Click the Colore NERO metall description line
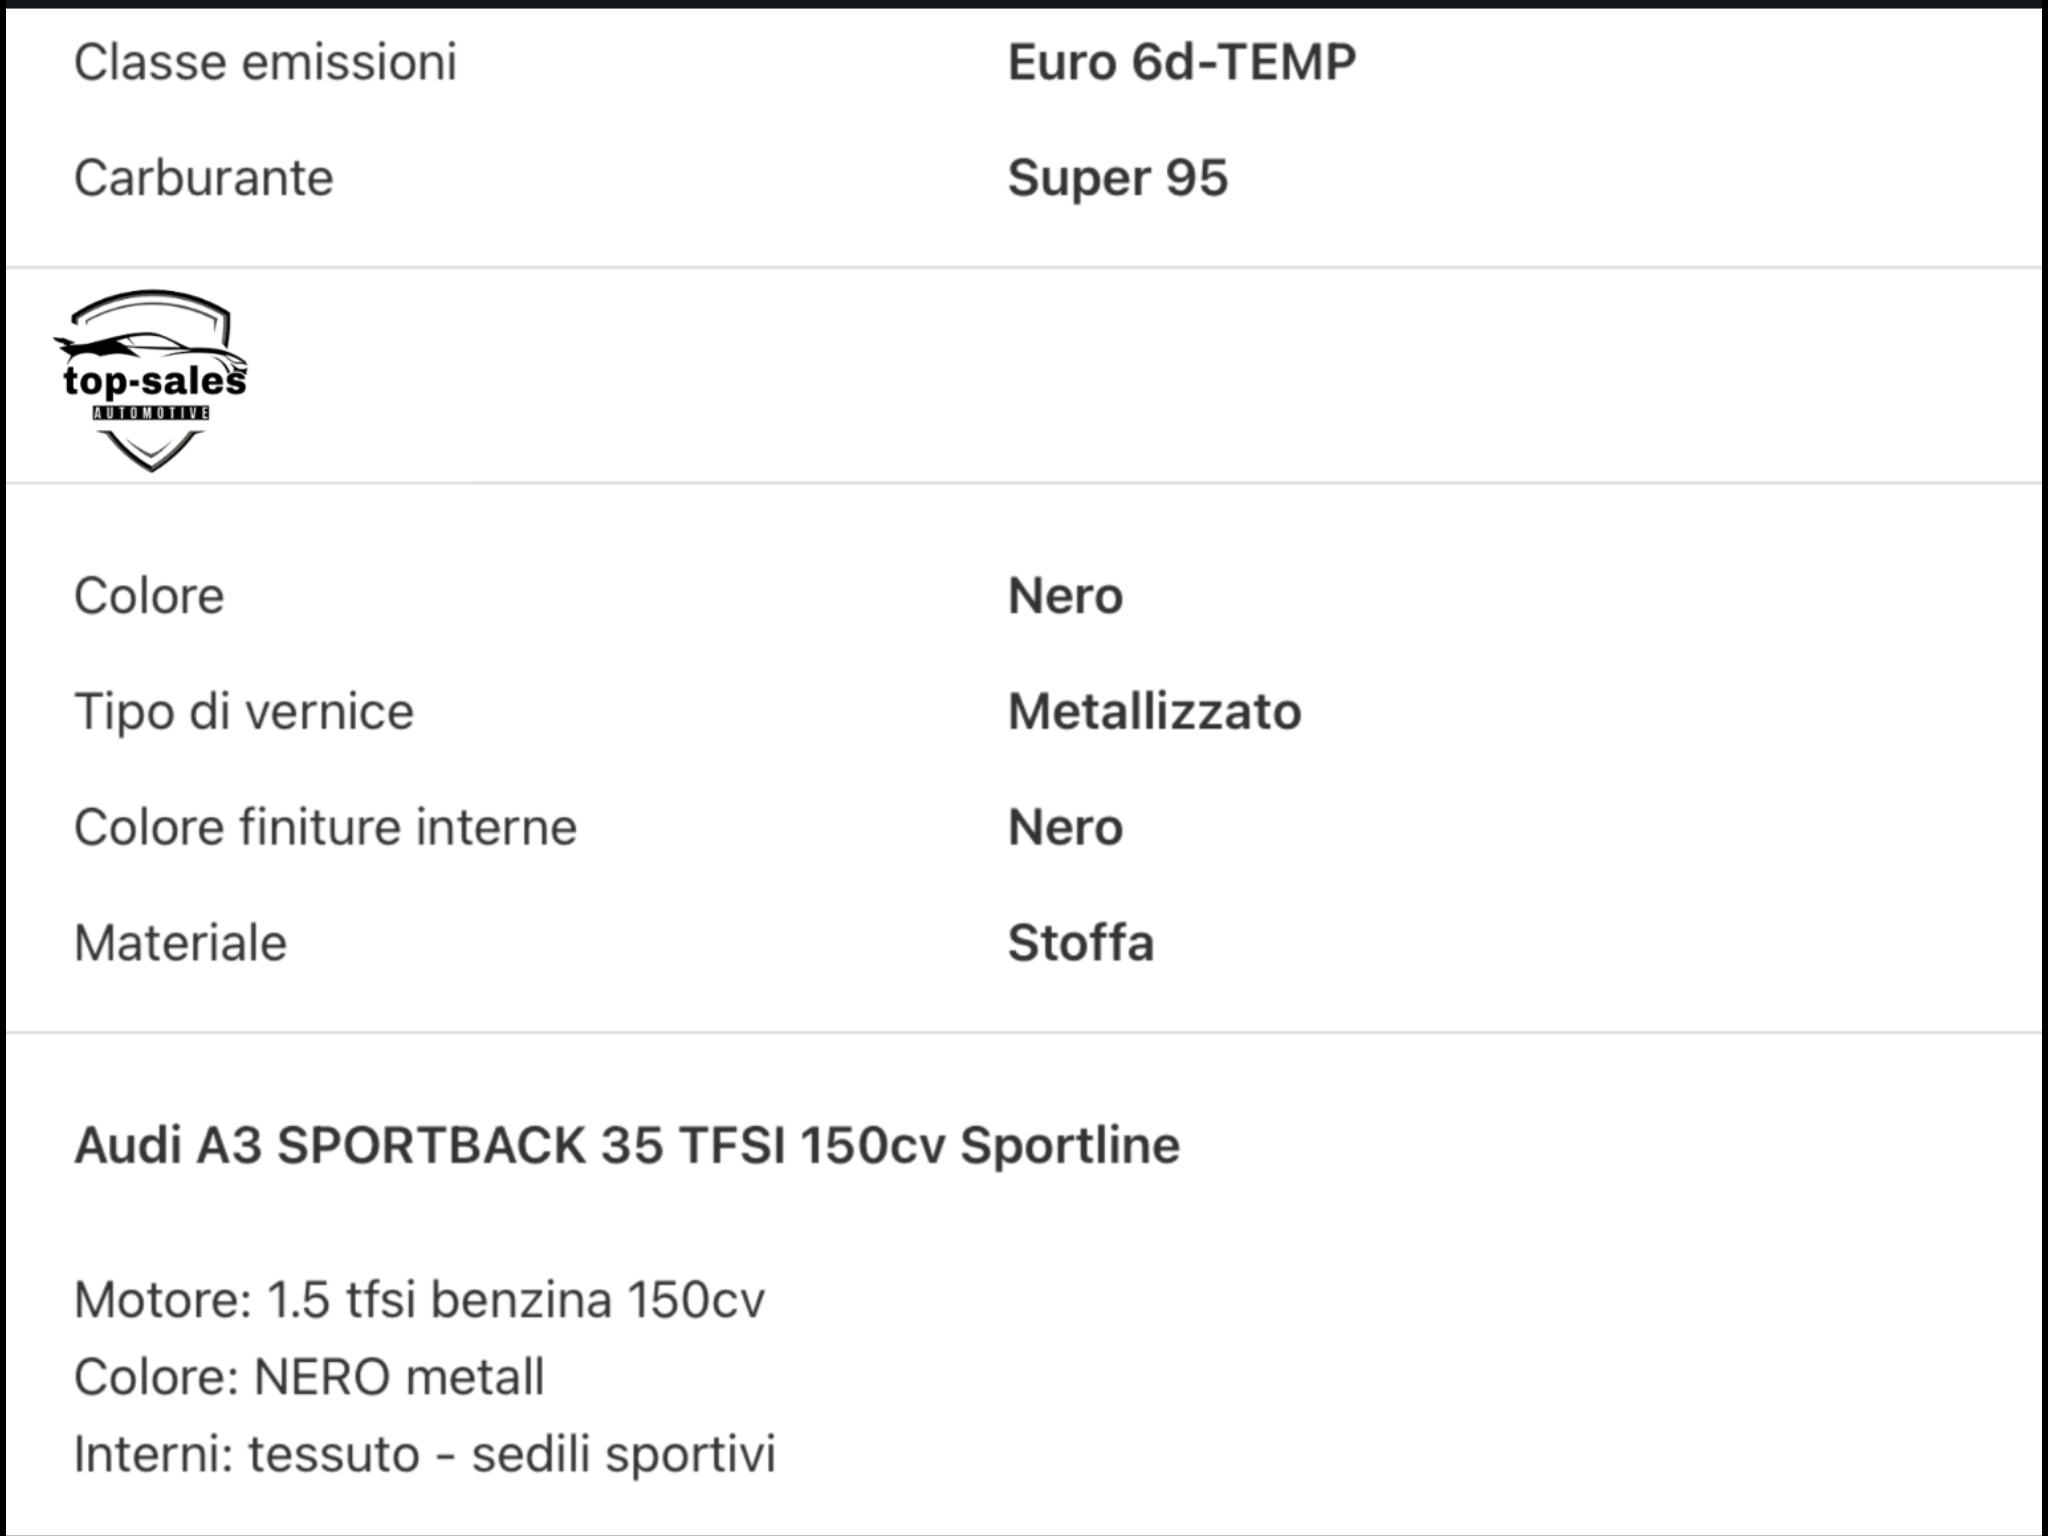The height and width of the screenshot is (1536, 2048). click(x=309, y=1377)
